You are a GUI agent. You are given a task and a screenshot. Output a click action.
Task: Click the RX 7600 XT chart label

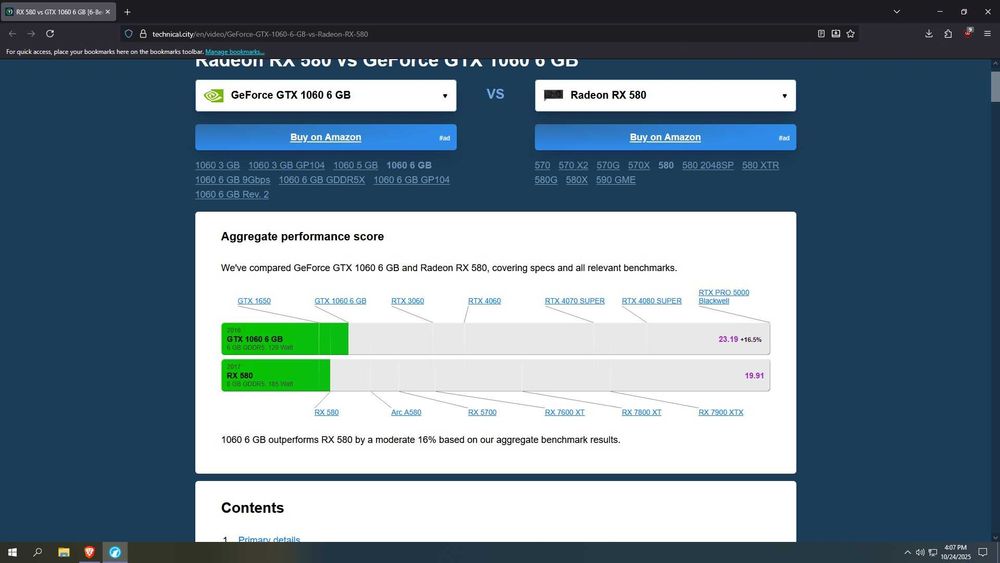click(564, 413)
